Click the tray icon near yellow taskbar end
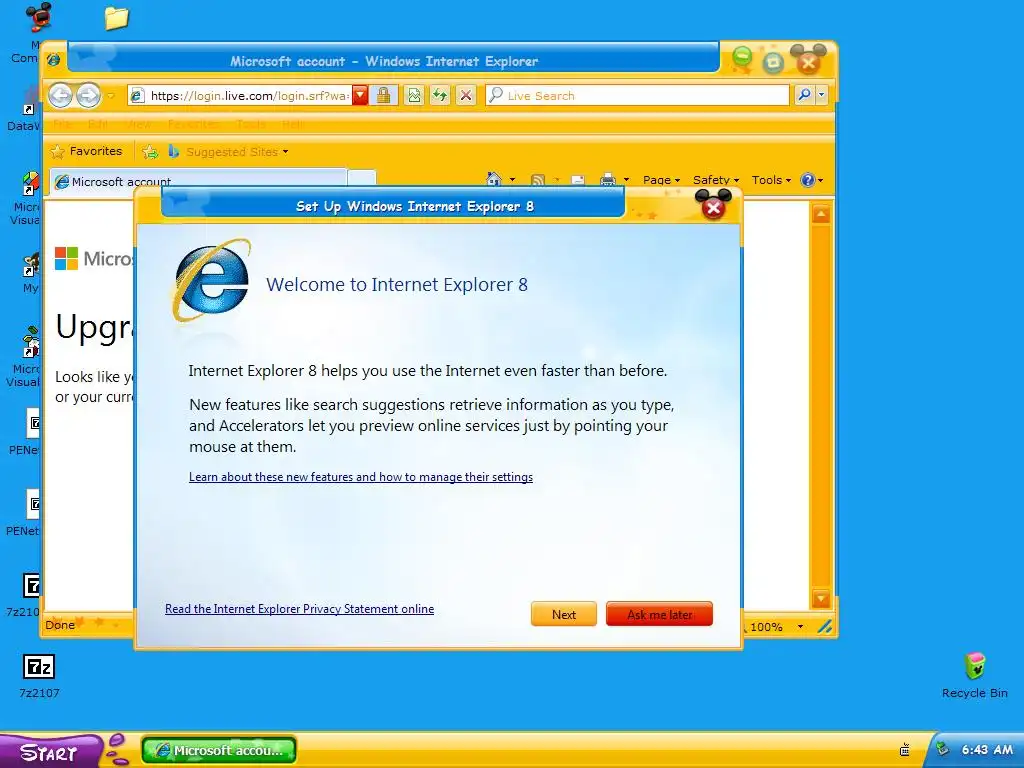1024x768 pixels. pyautogui.click(x=904, y=750)
